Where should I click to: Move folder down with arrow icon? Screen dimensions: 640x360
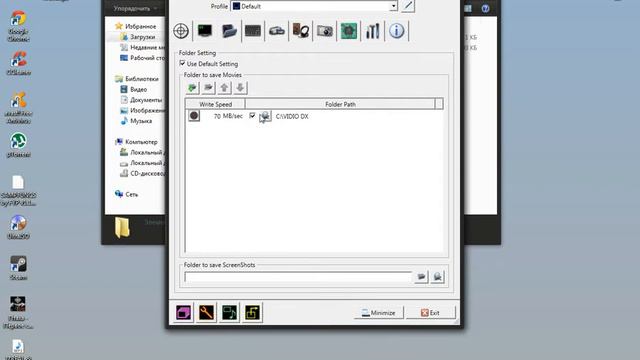(x=240, y=87)
